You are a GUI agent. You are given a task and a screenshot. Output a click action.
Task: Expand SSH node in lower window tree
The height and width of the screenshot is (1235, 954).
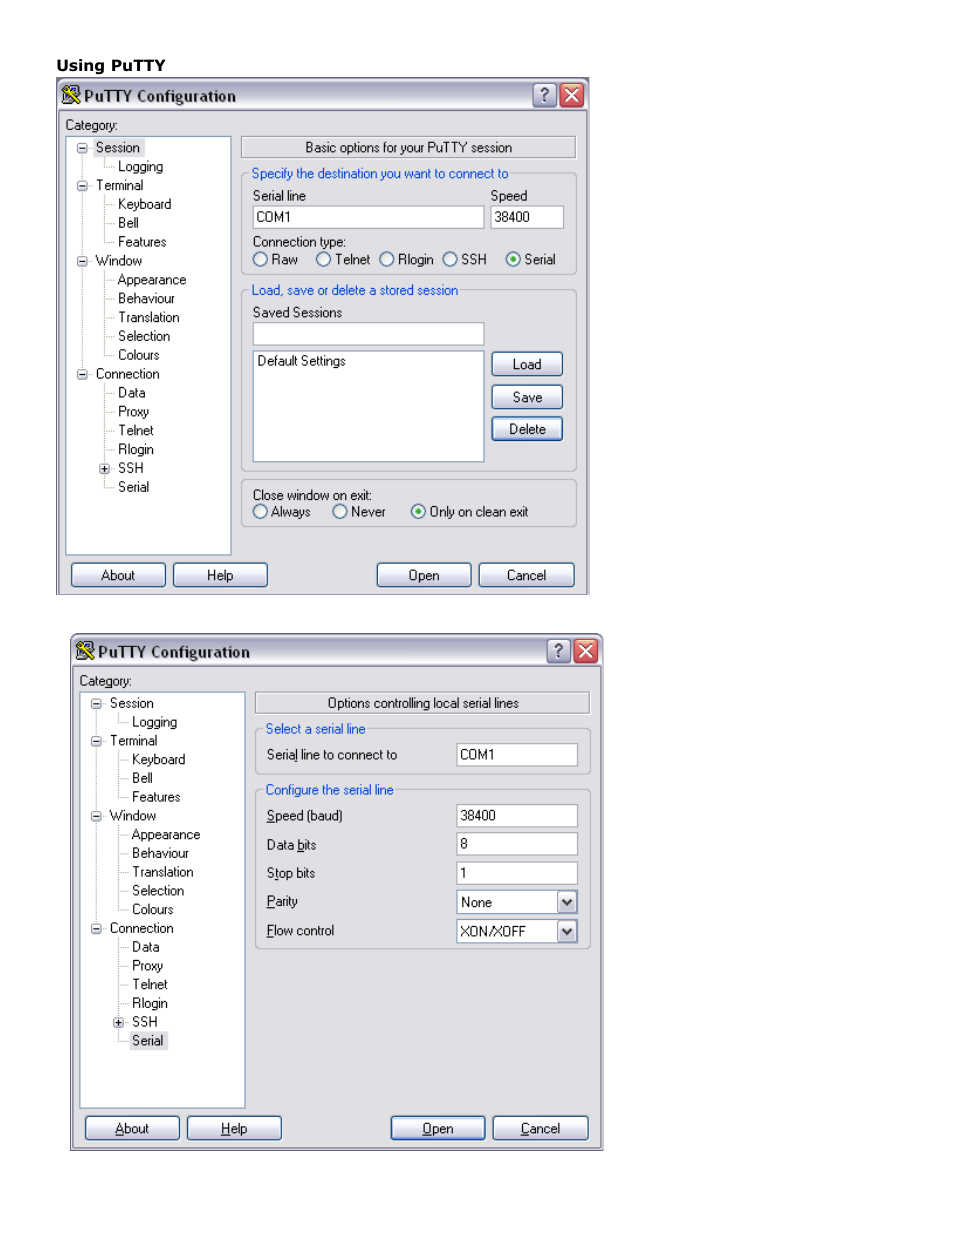tap(119, 1022)
